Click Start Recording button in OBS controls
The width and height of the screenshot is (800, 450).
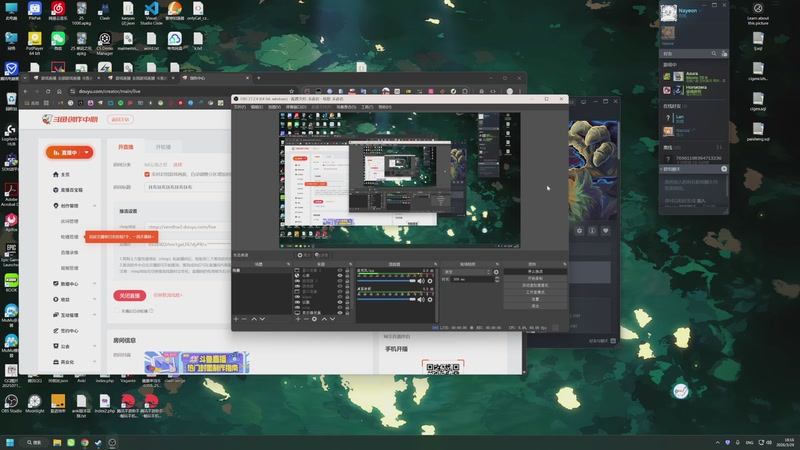535,278
